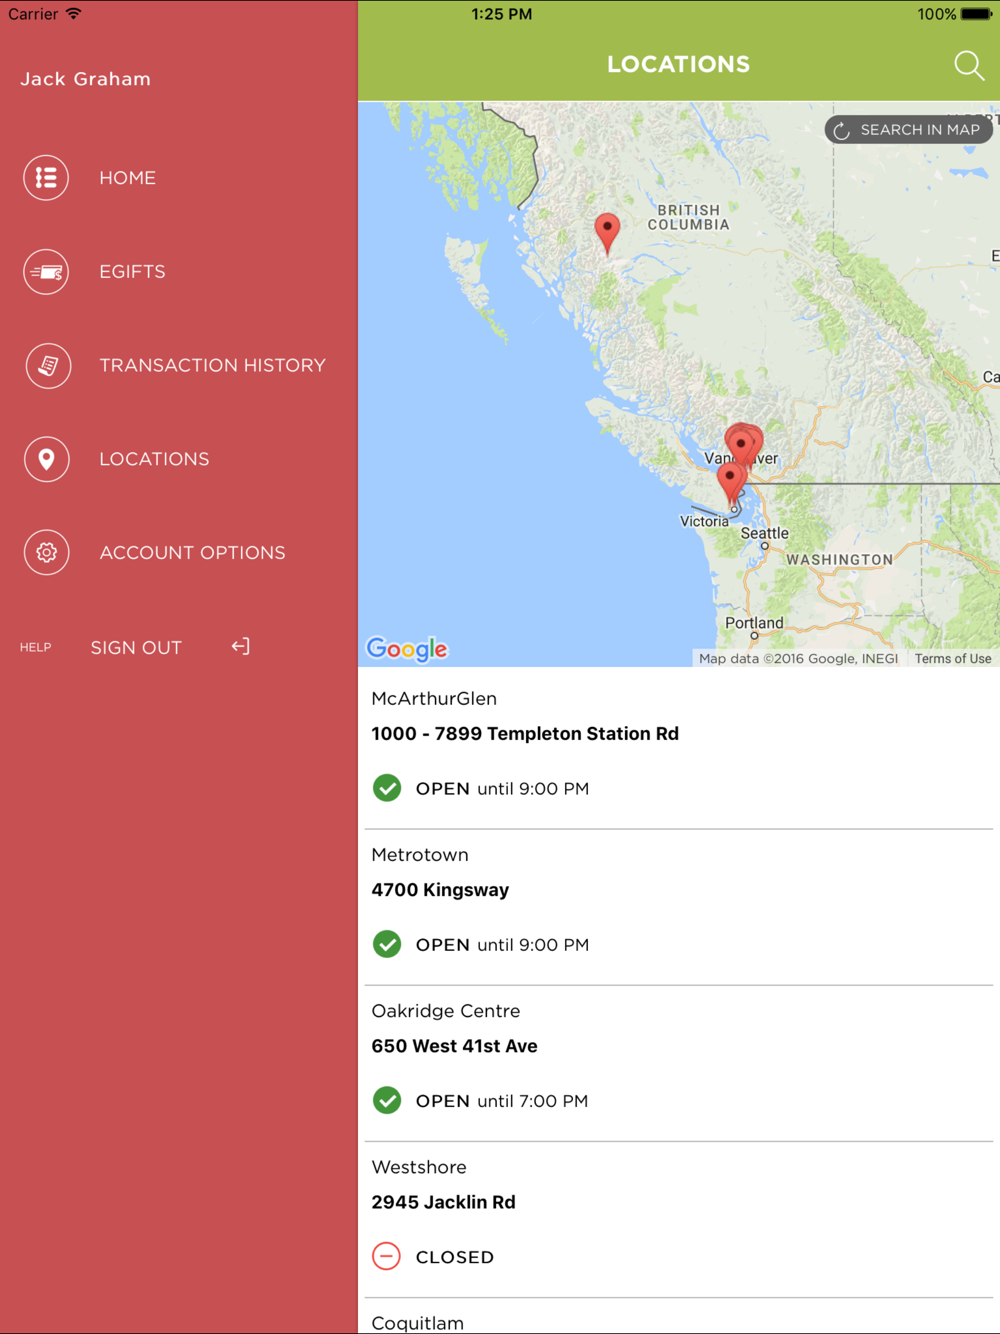Open Westshore location entry
This screenshot has height=1334, width=1000.
[x=678, y=1219]
